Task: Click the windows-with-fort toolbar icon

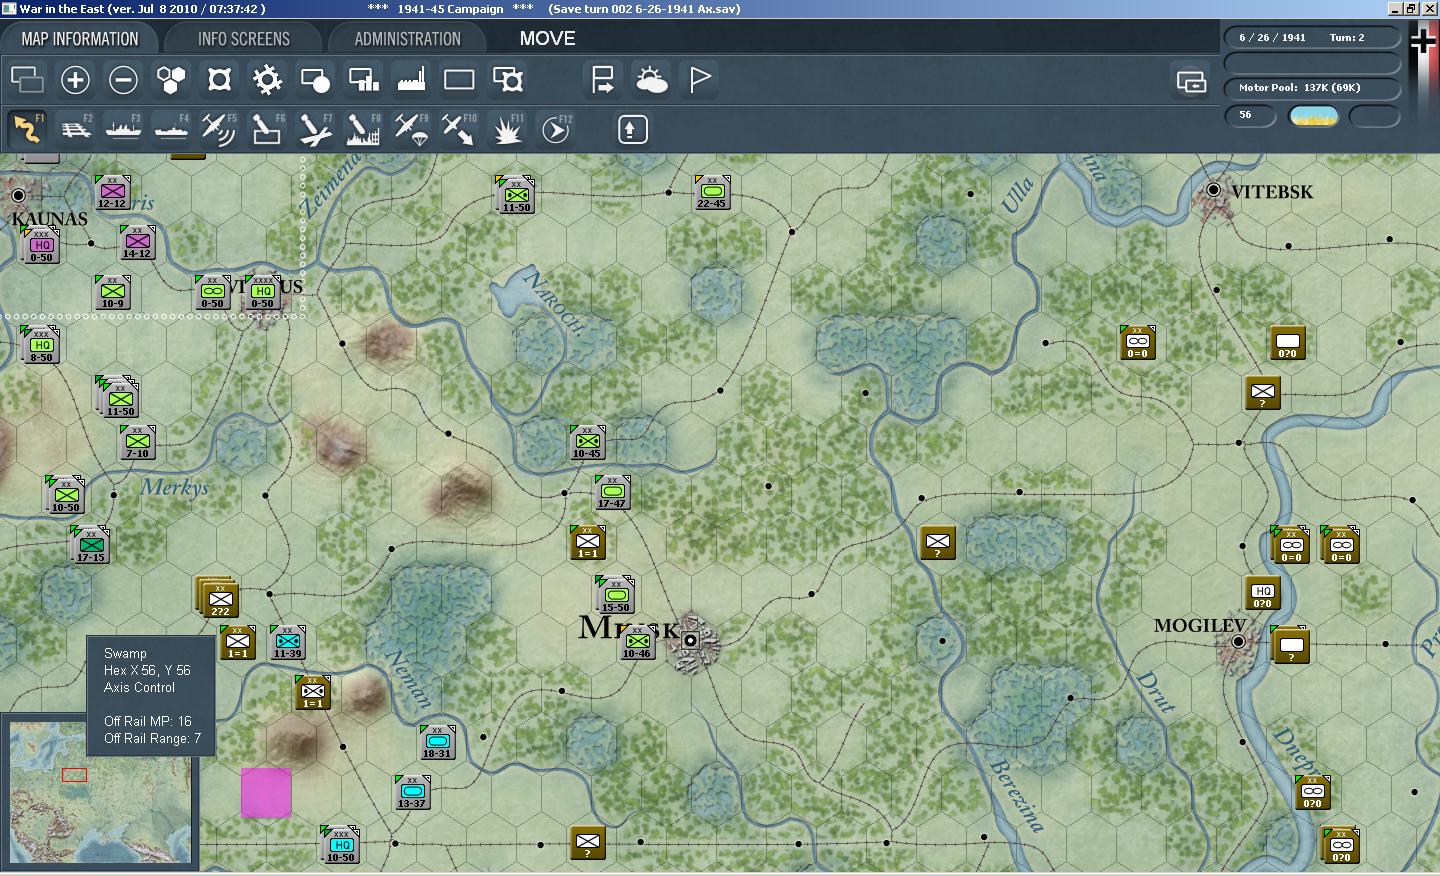Action: pos(507,80)
